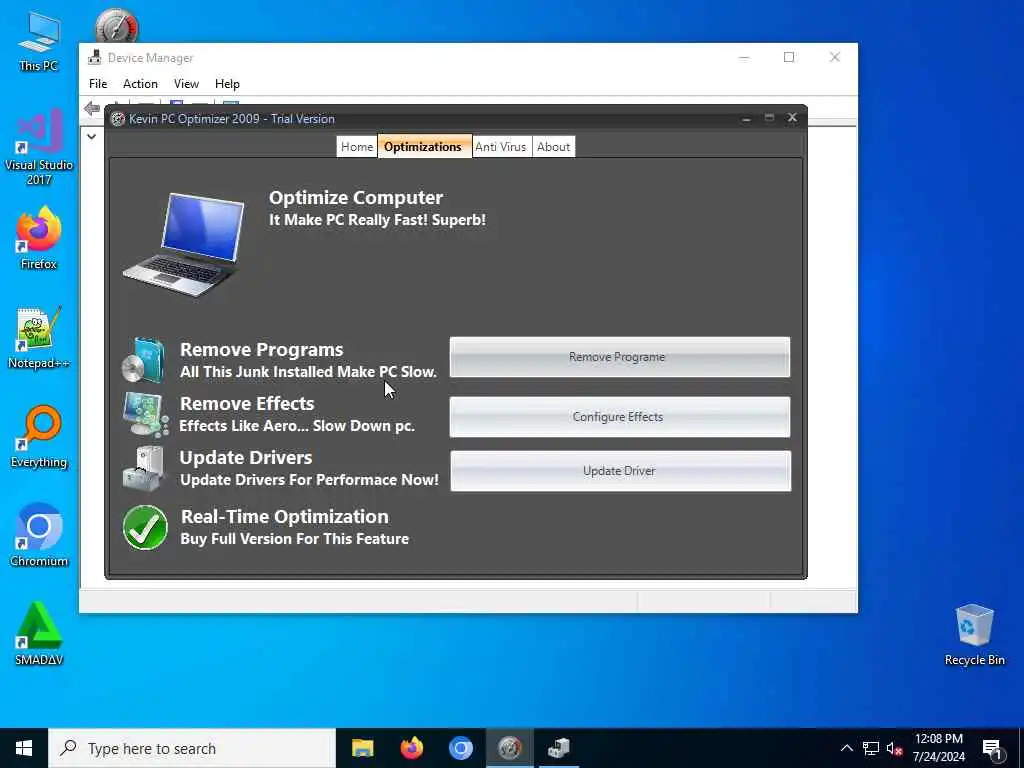Click Back arrow in Device Manager toolbar

(x=92, y=108)
